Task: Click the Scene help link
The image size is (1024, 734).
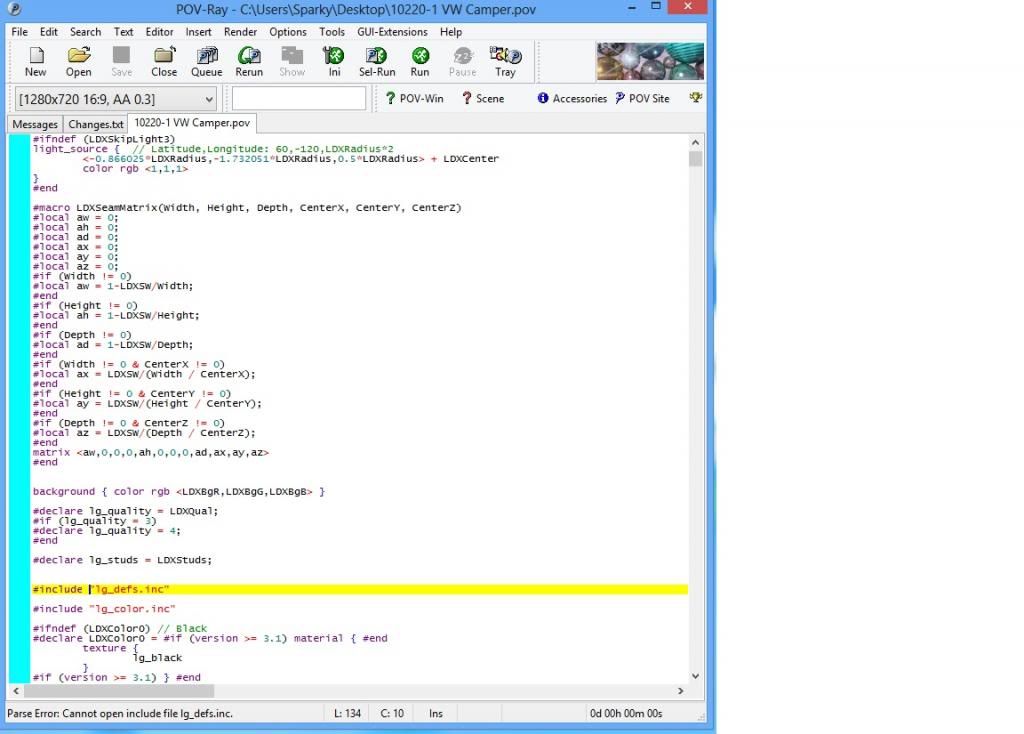Action: pos(483,98)
